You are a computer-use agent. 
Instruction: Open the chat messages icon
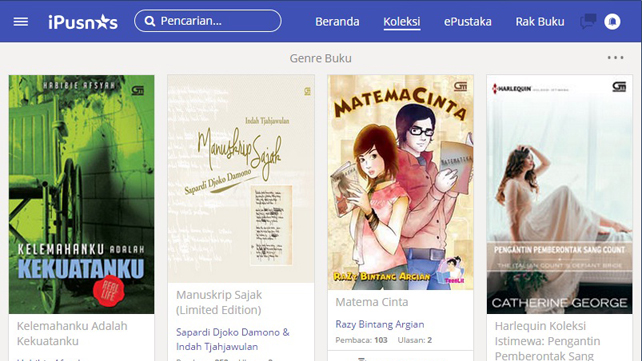coord(588,21)
